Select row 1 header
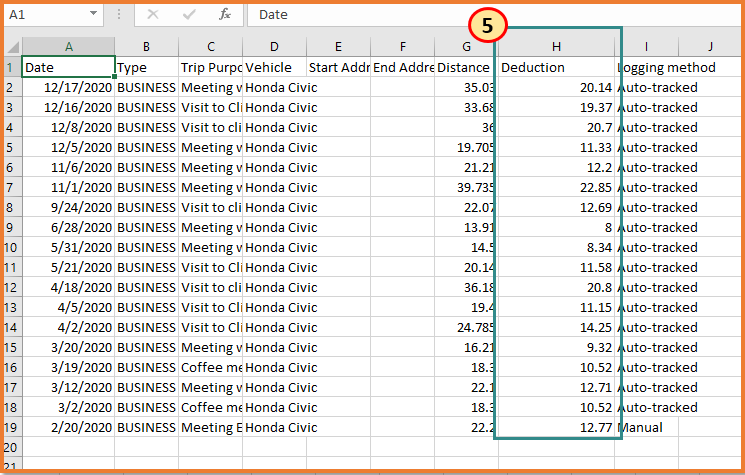This screenshot has width=745, height=475. point(12,67)
